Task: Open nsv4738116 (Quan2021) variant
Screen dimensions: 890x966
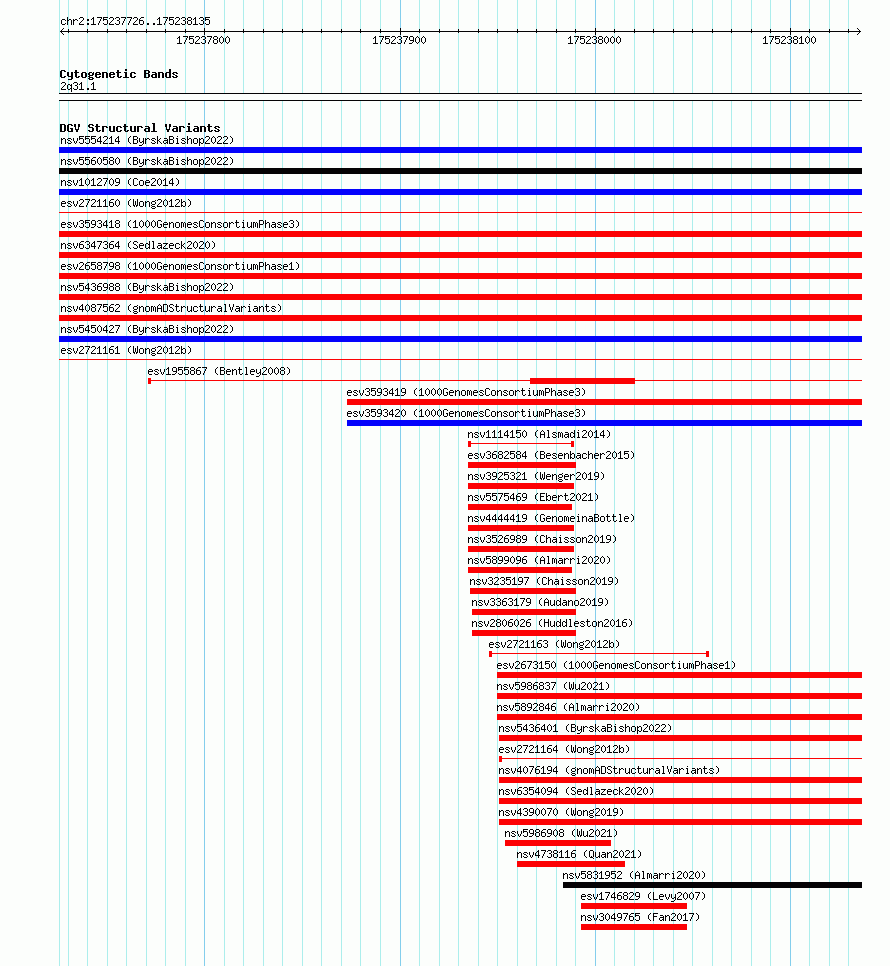Action: tap(579, 853)
